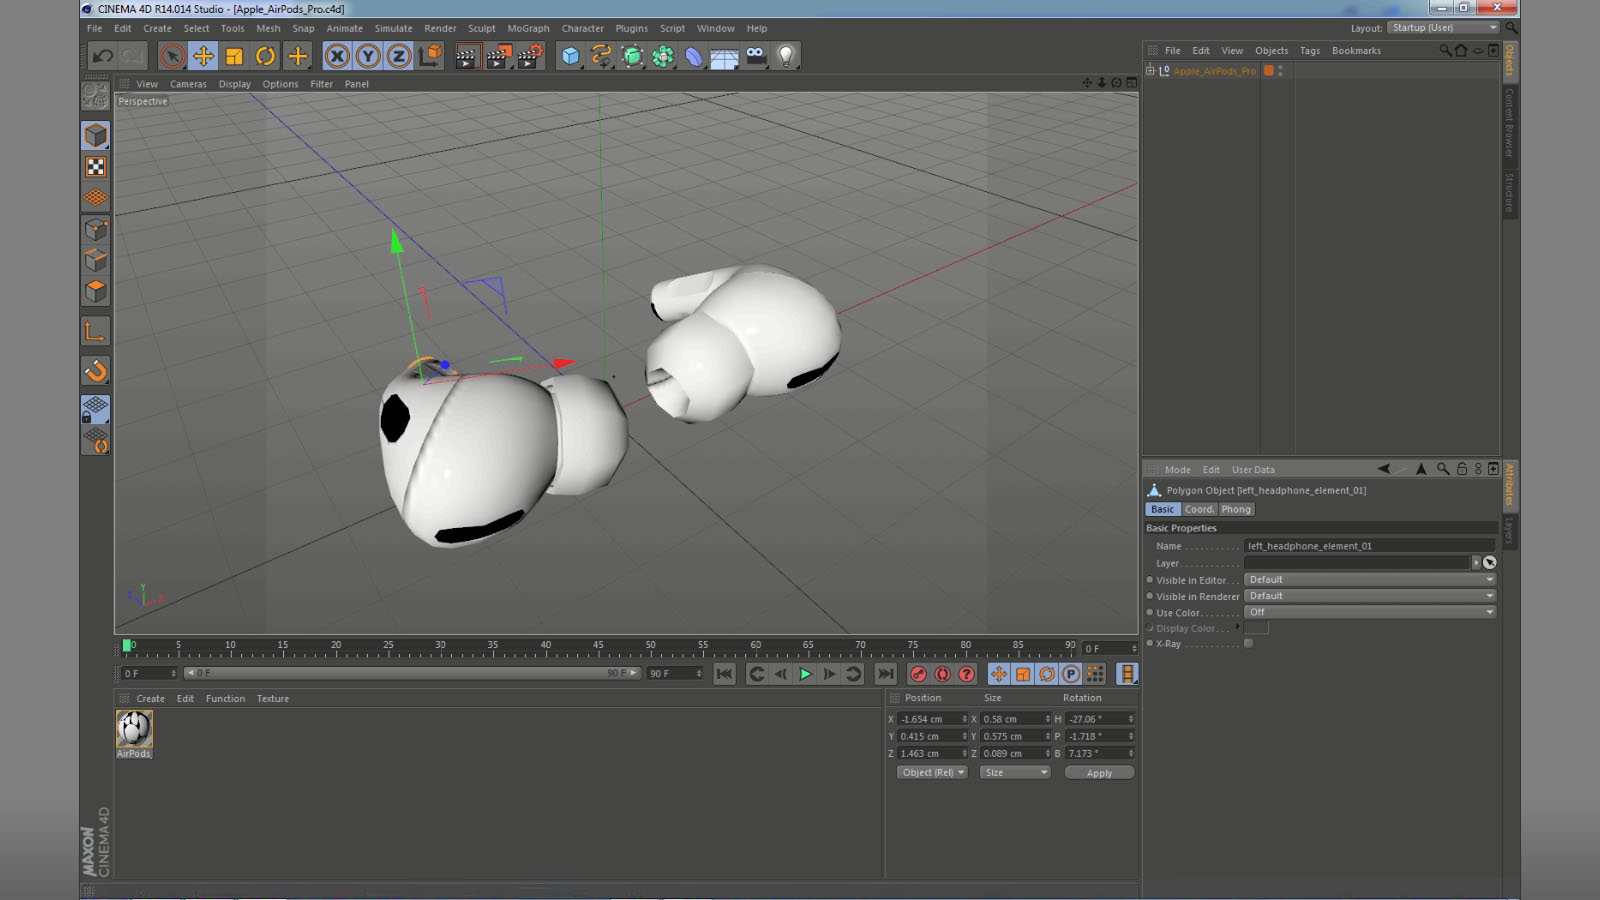Select the Live Selection tool

[172, 56]
